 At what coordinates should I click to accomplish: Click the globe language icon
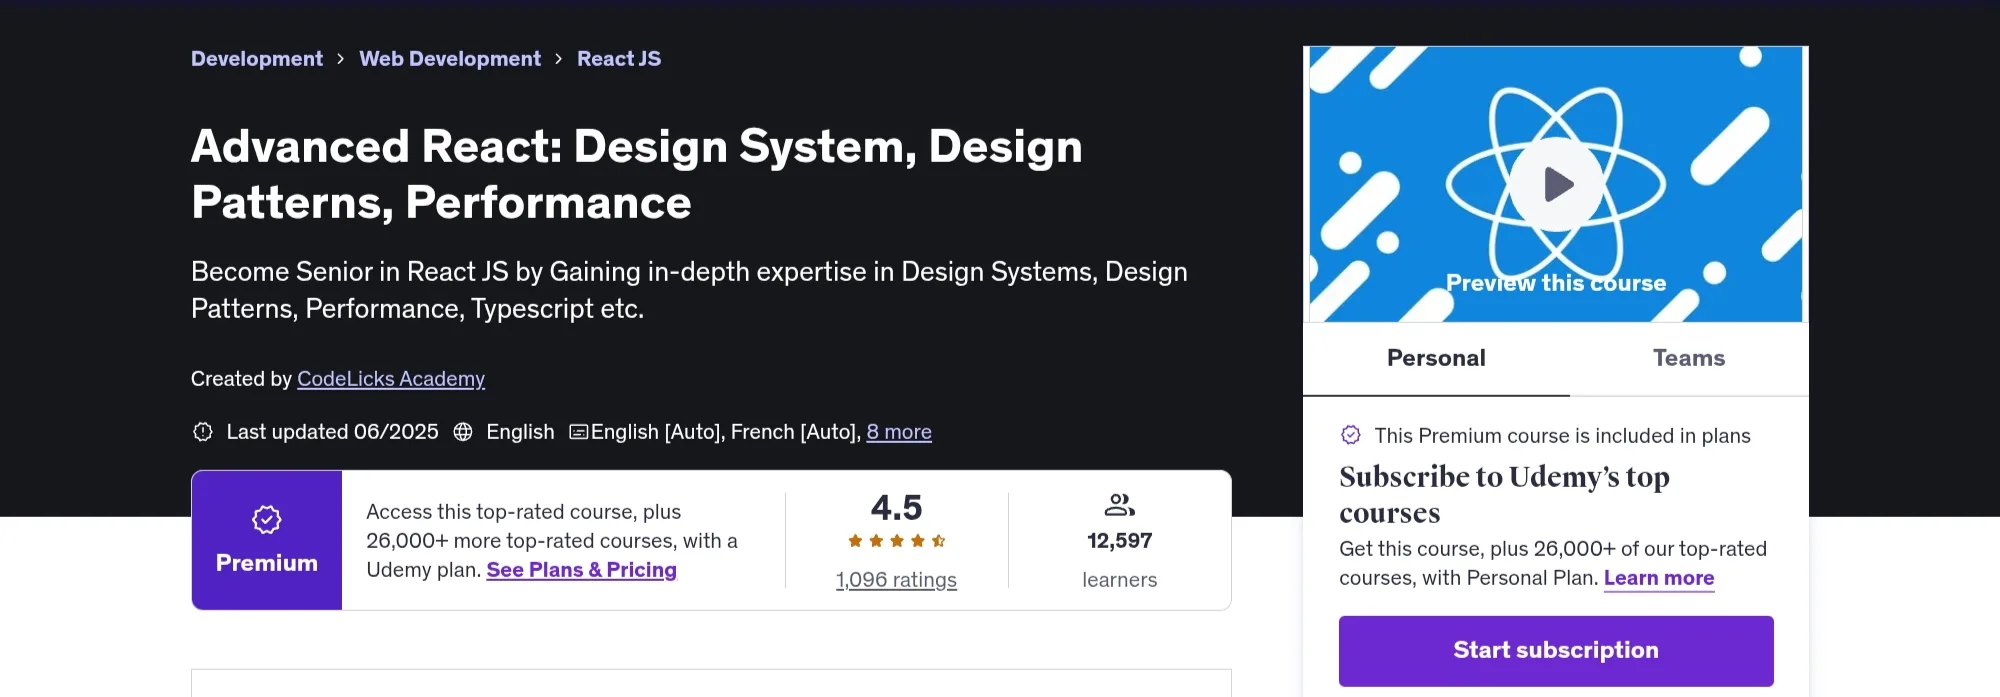click(x=463, y=432)
